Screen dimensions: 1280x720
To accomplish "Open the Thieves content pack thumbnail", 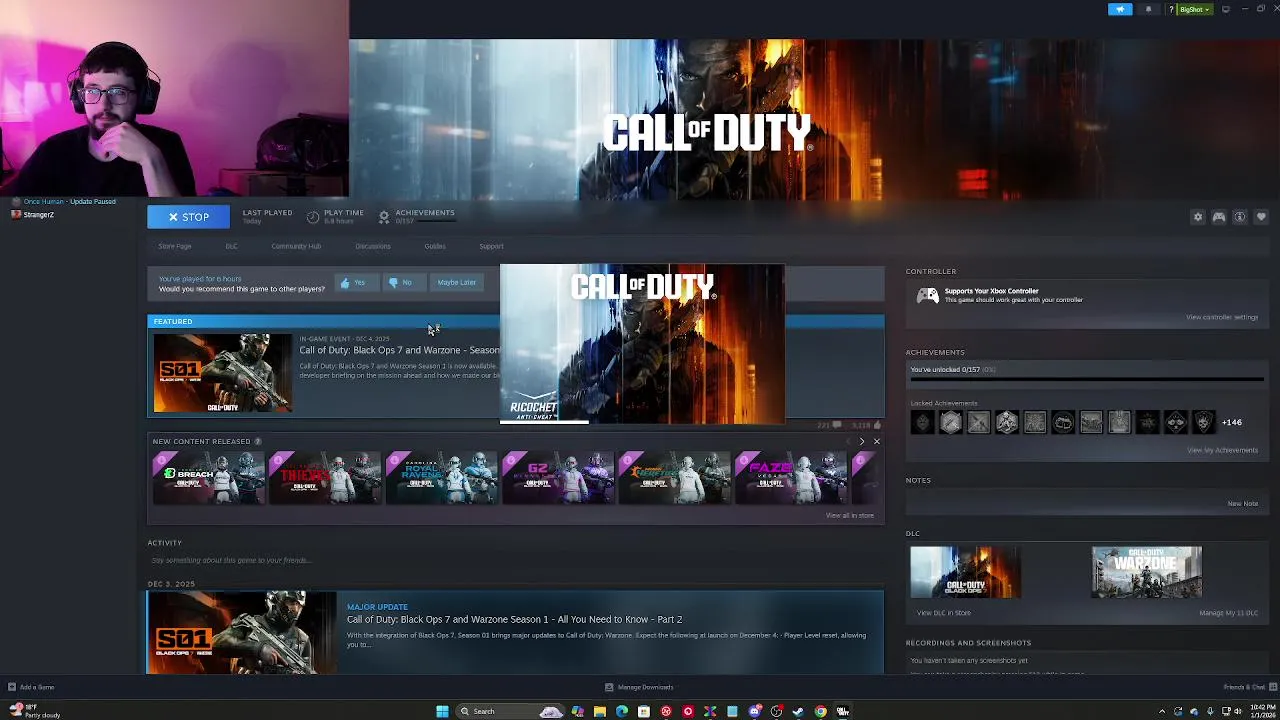I will point(324,477).
